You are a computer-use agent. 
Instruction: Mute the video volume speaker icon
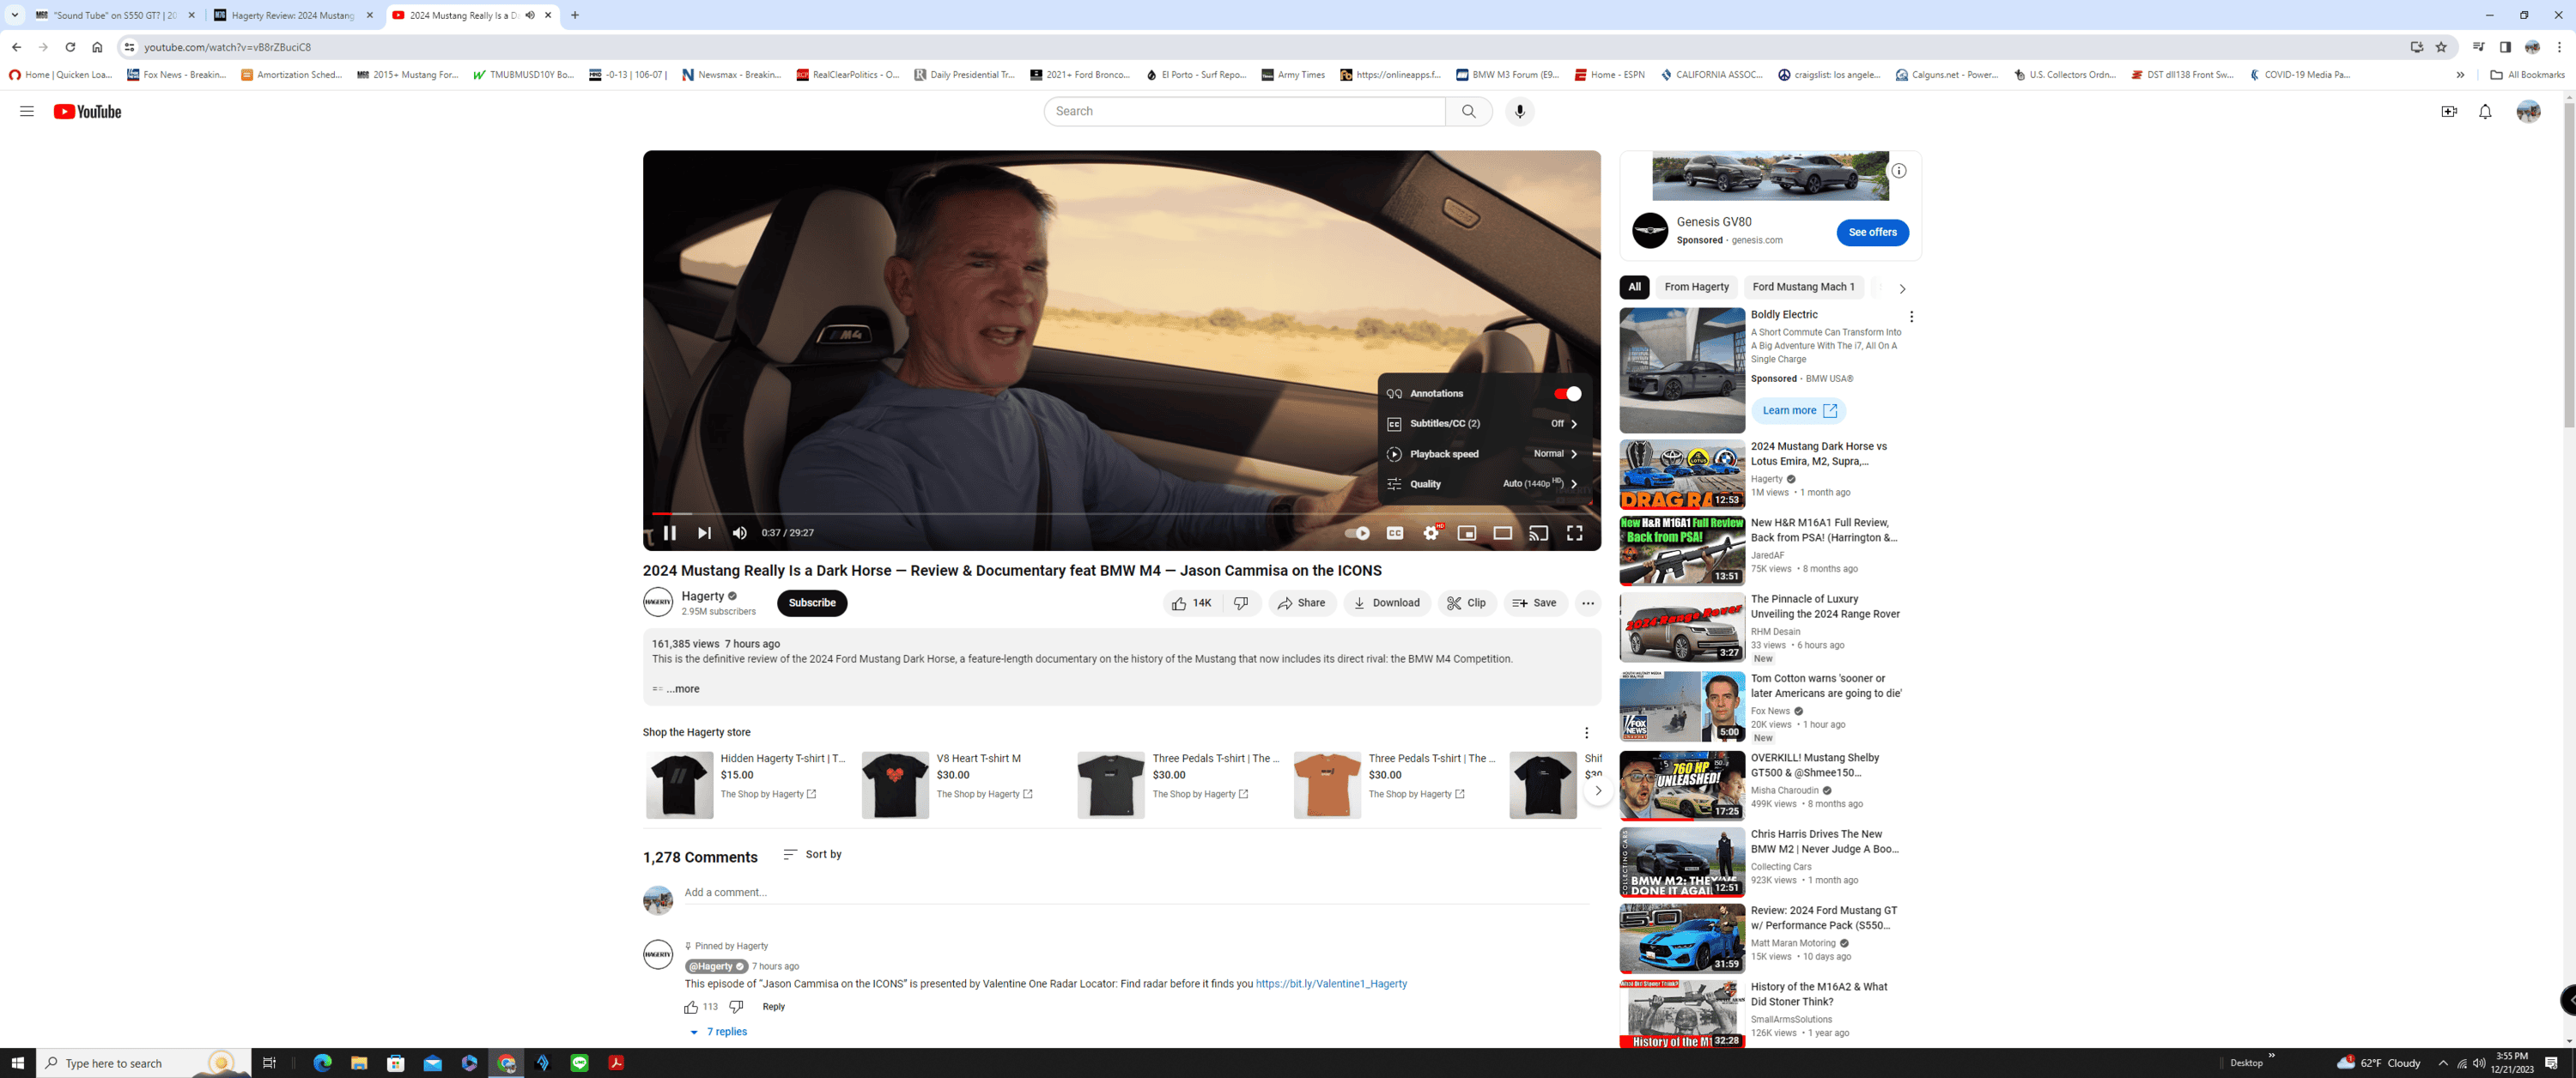click(x=740, y=533)
